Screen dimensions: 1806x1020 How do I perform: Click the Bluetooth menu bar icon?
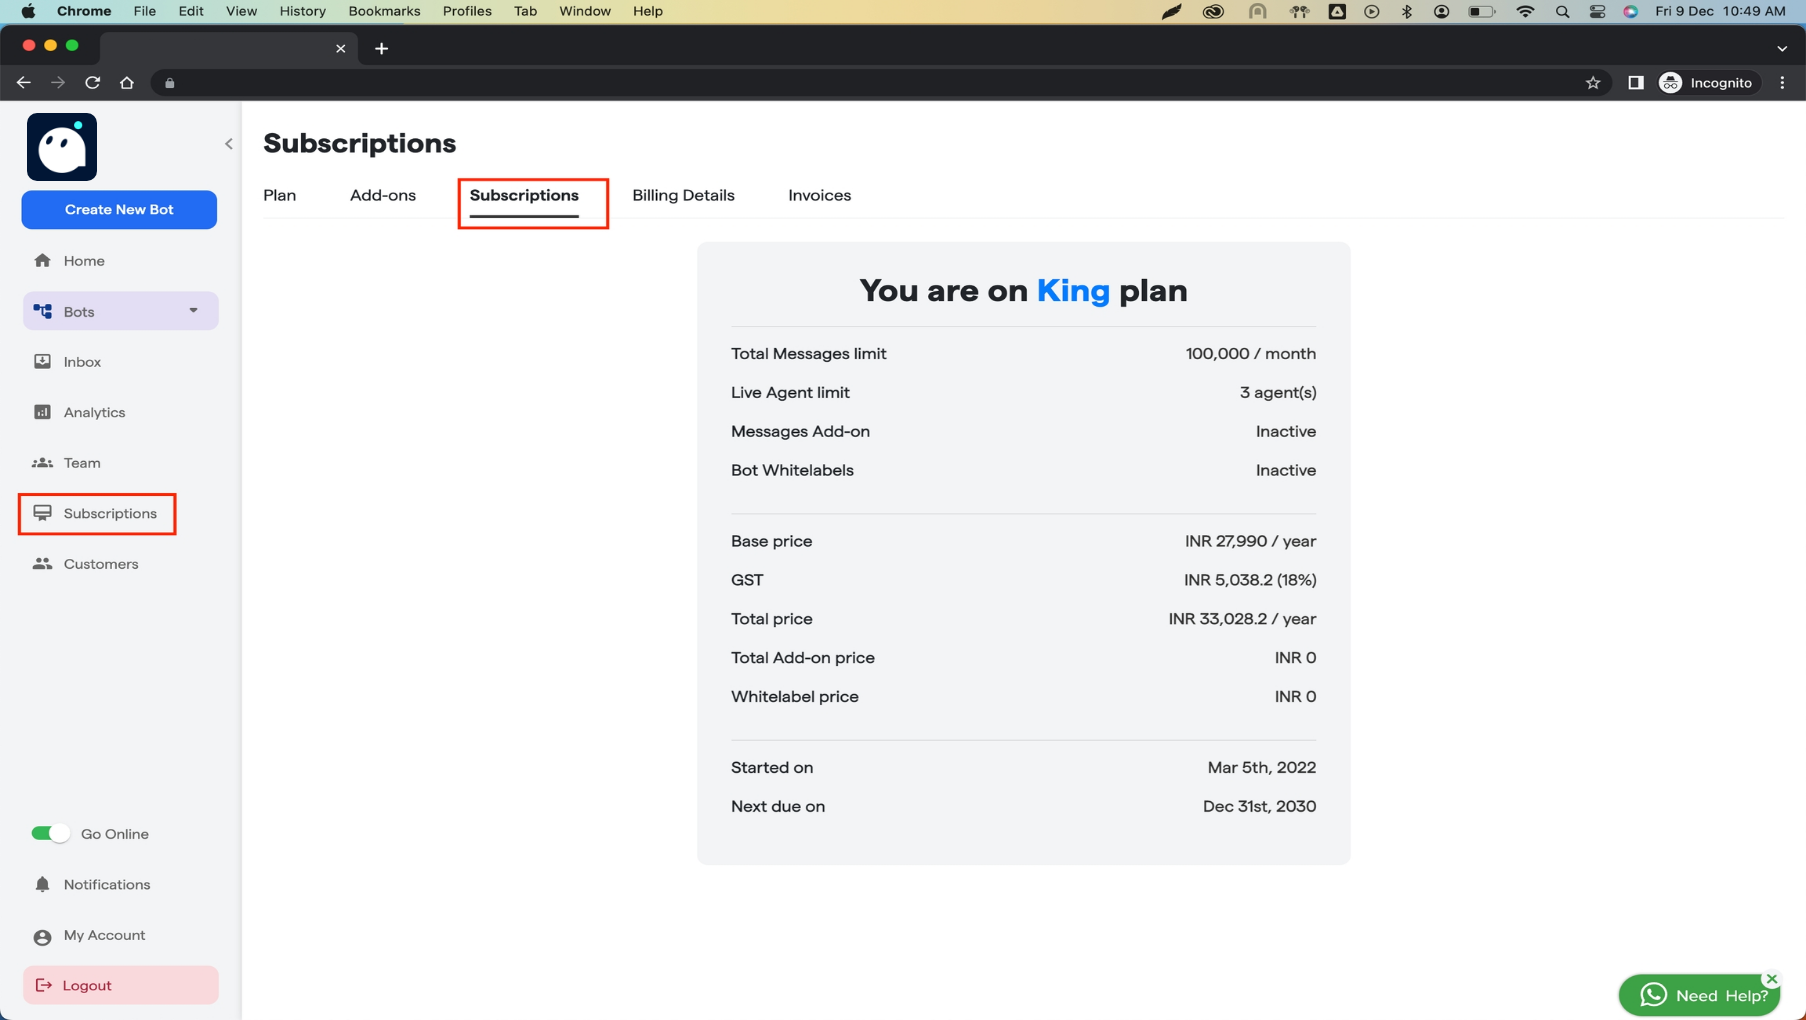pyautogui.click(x=1407, y=11)
